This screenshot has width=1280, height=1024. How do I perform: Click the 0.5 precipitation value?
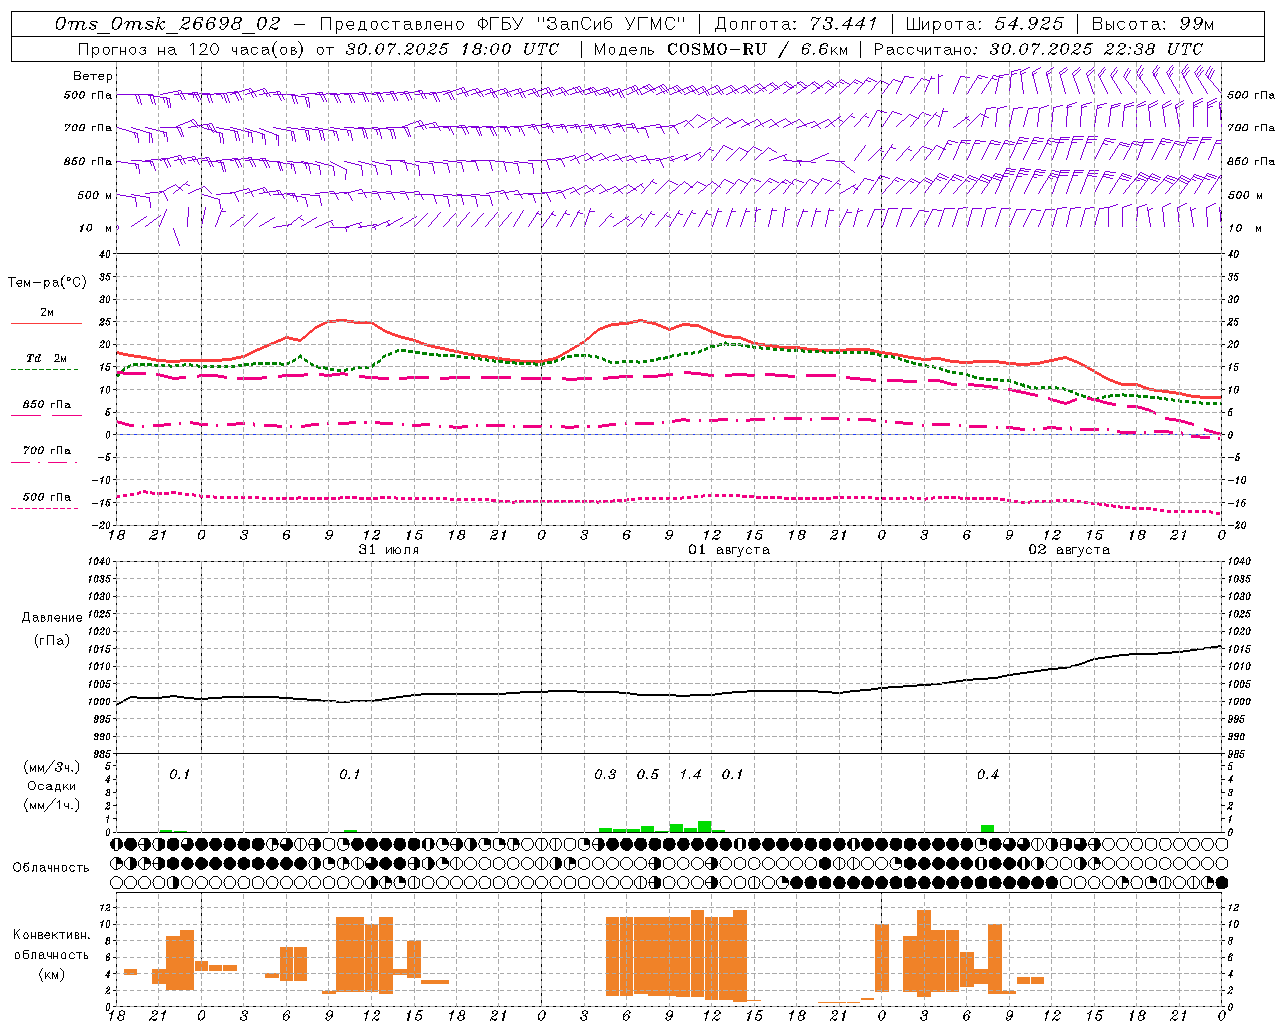pyautogui.click(x=648, y=774)
